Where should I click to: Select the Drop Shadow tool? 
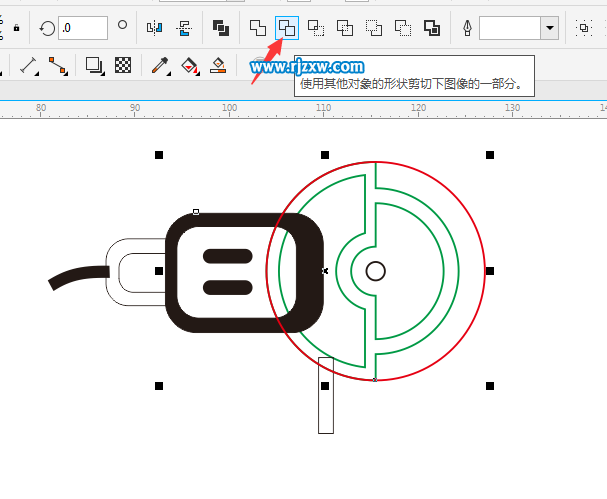(95, 66)
